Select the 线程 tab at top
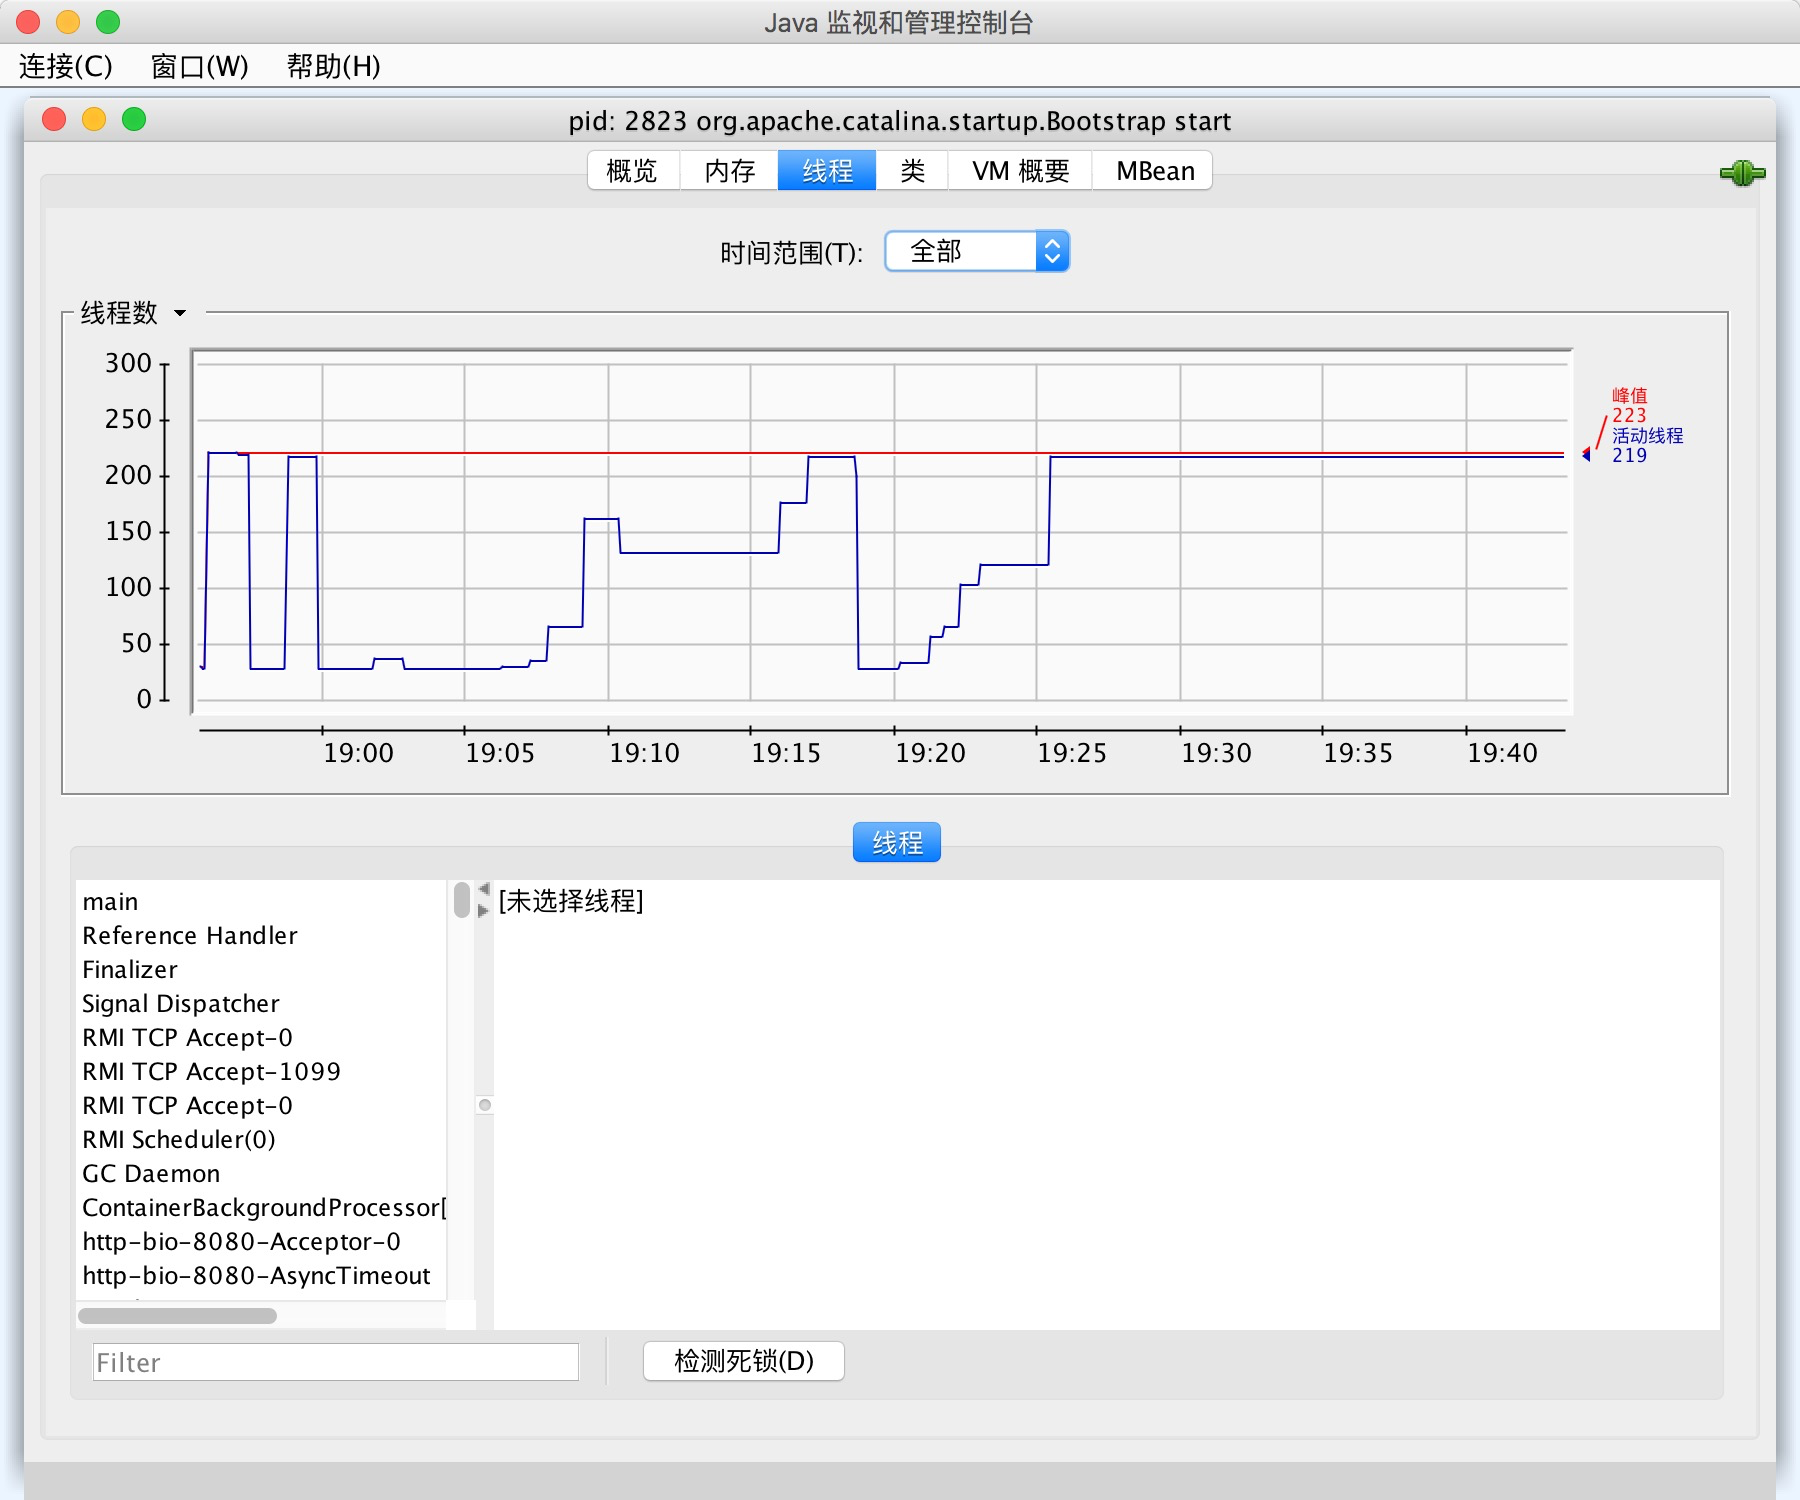 pyautogui.click(x=827, y=171)
